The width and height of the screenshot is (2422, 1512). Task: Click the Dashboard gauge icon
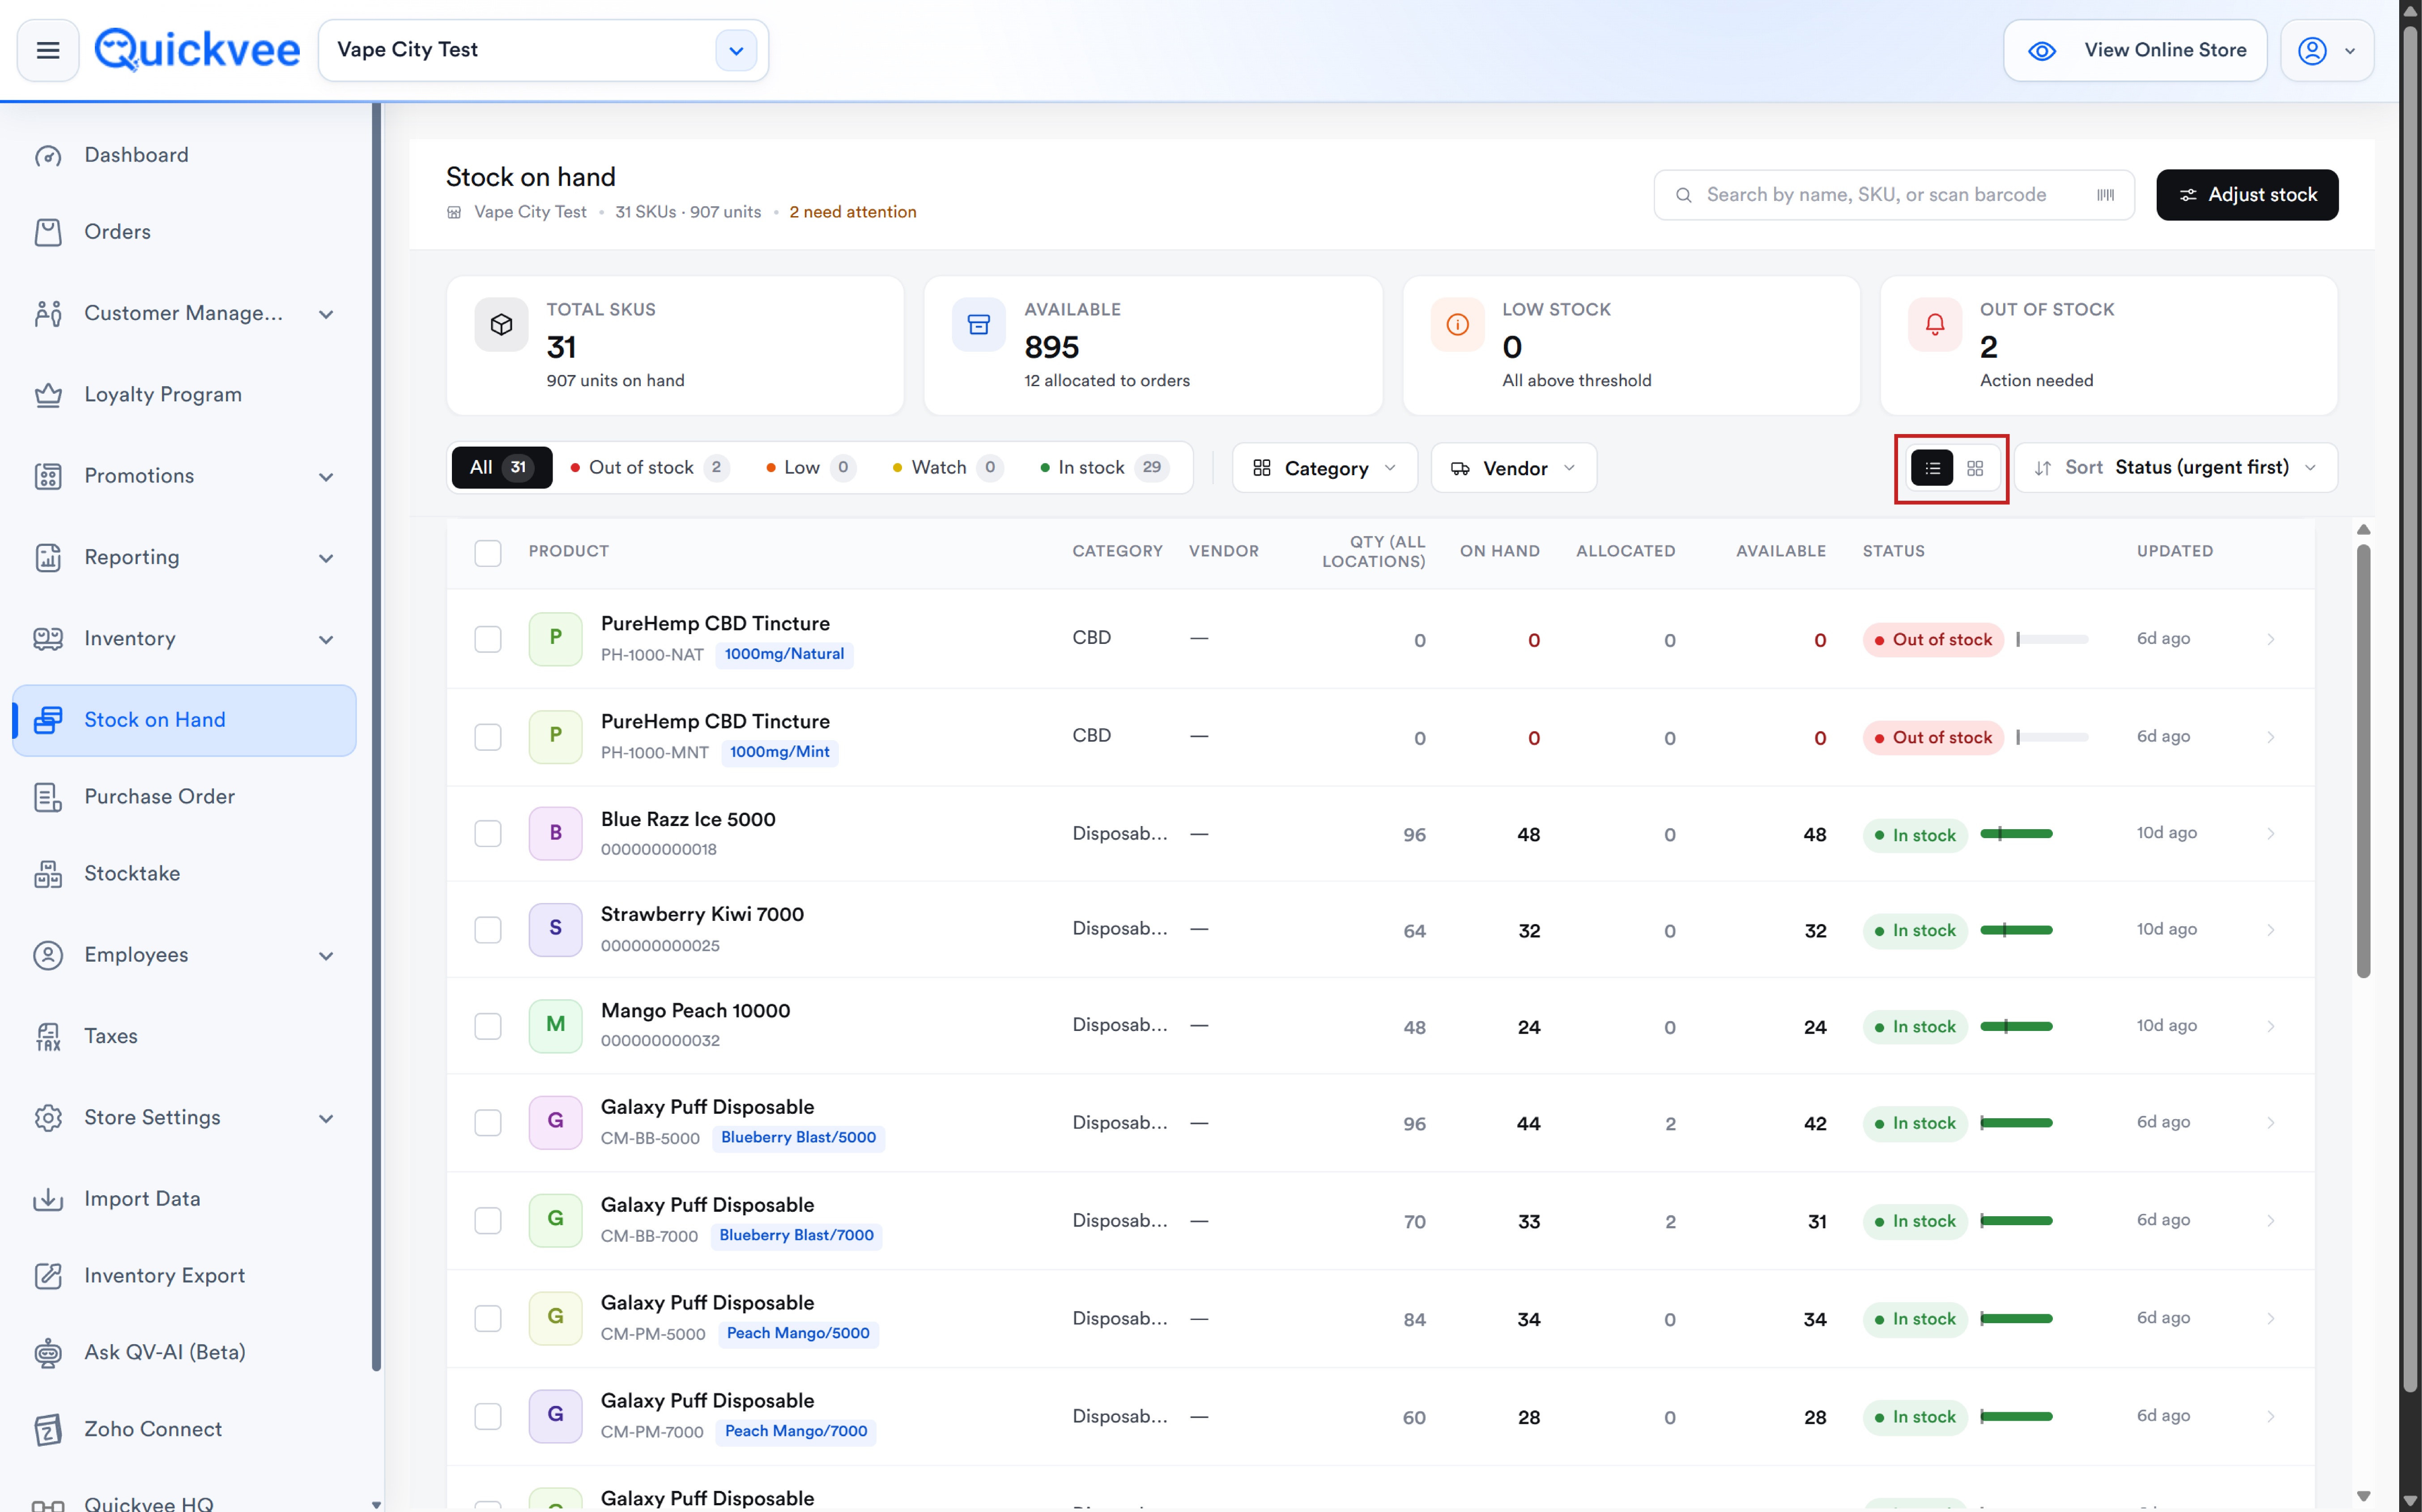click(48, 156)
